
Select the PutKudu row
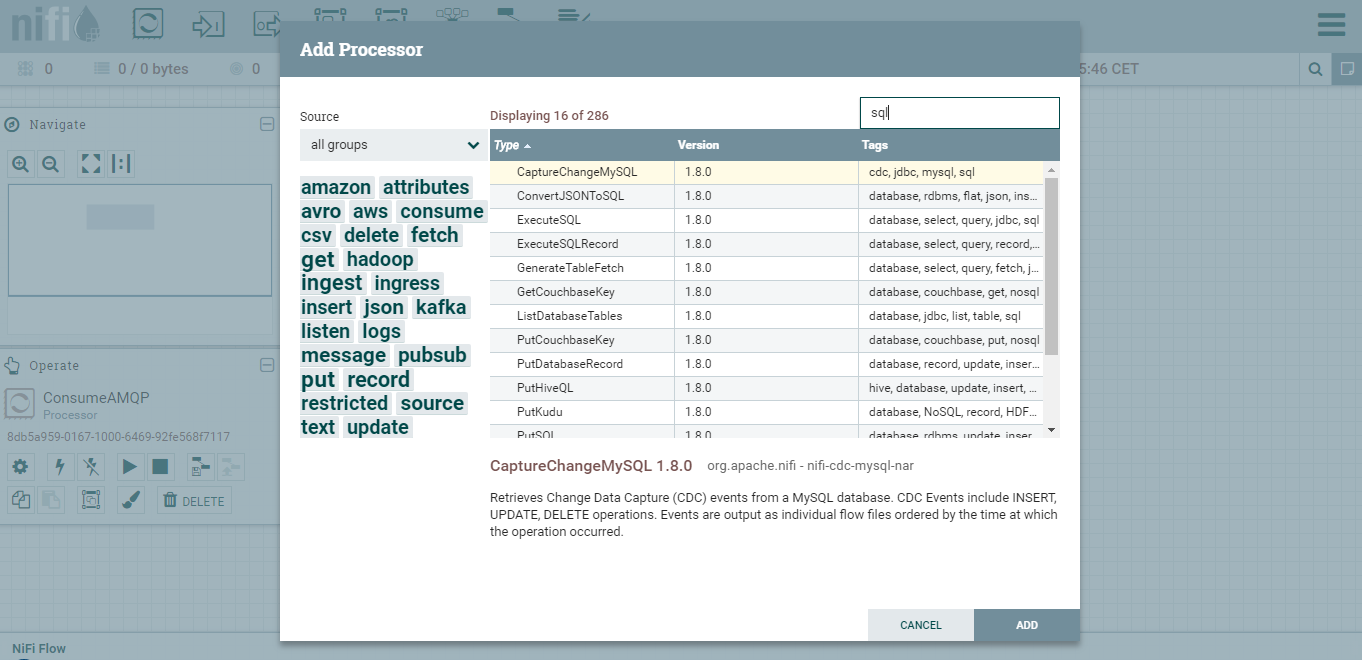(767, 412)
